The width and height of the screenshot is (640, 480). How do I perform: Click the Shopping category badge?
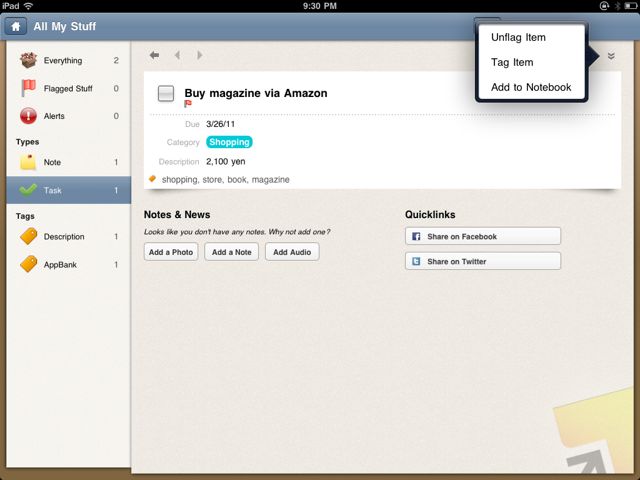(229, 142)
